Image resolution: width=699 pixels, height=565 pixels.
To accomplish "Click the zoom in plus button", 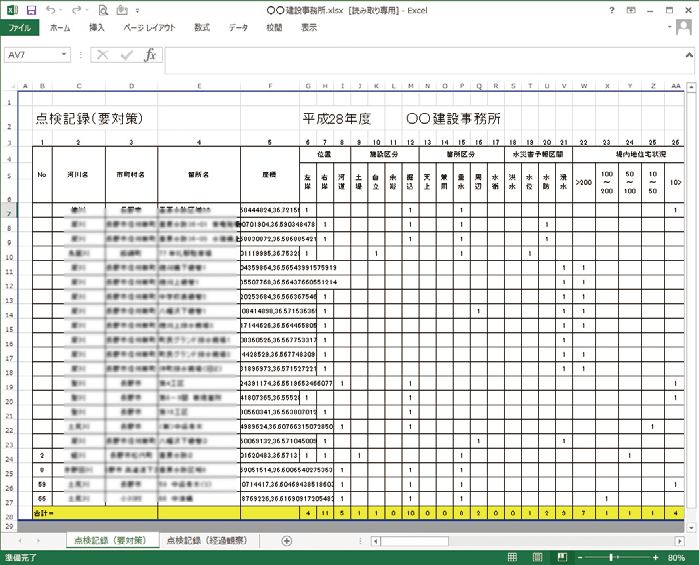I will pos(655,557).
